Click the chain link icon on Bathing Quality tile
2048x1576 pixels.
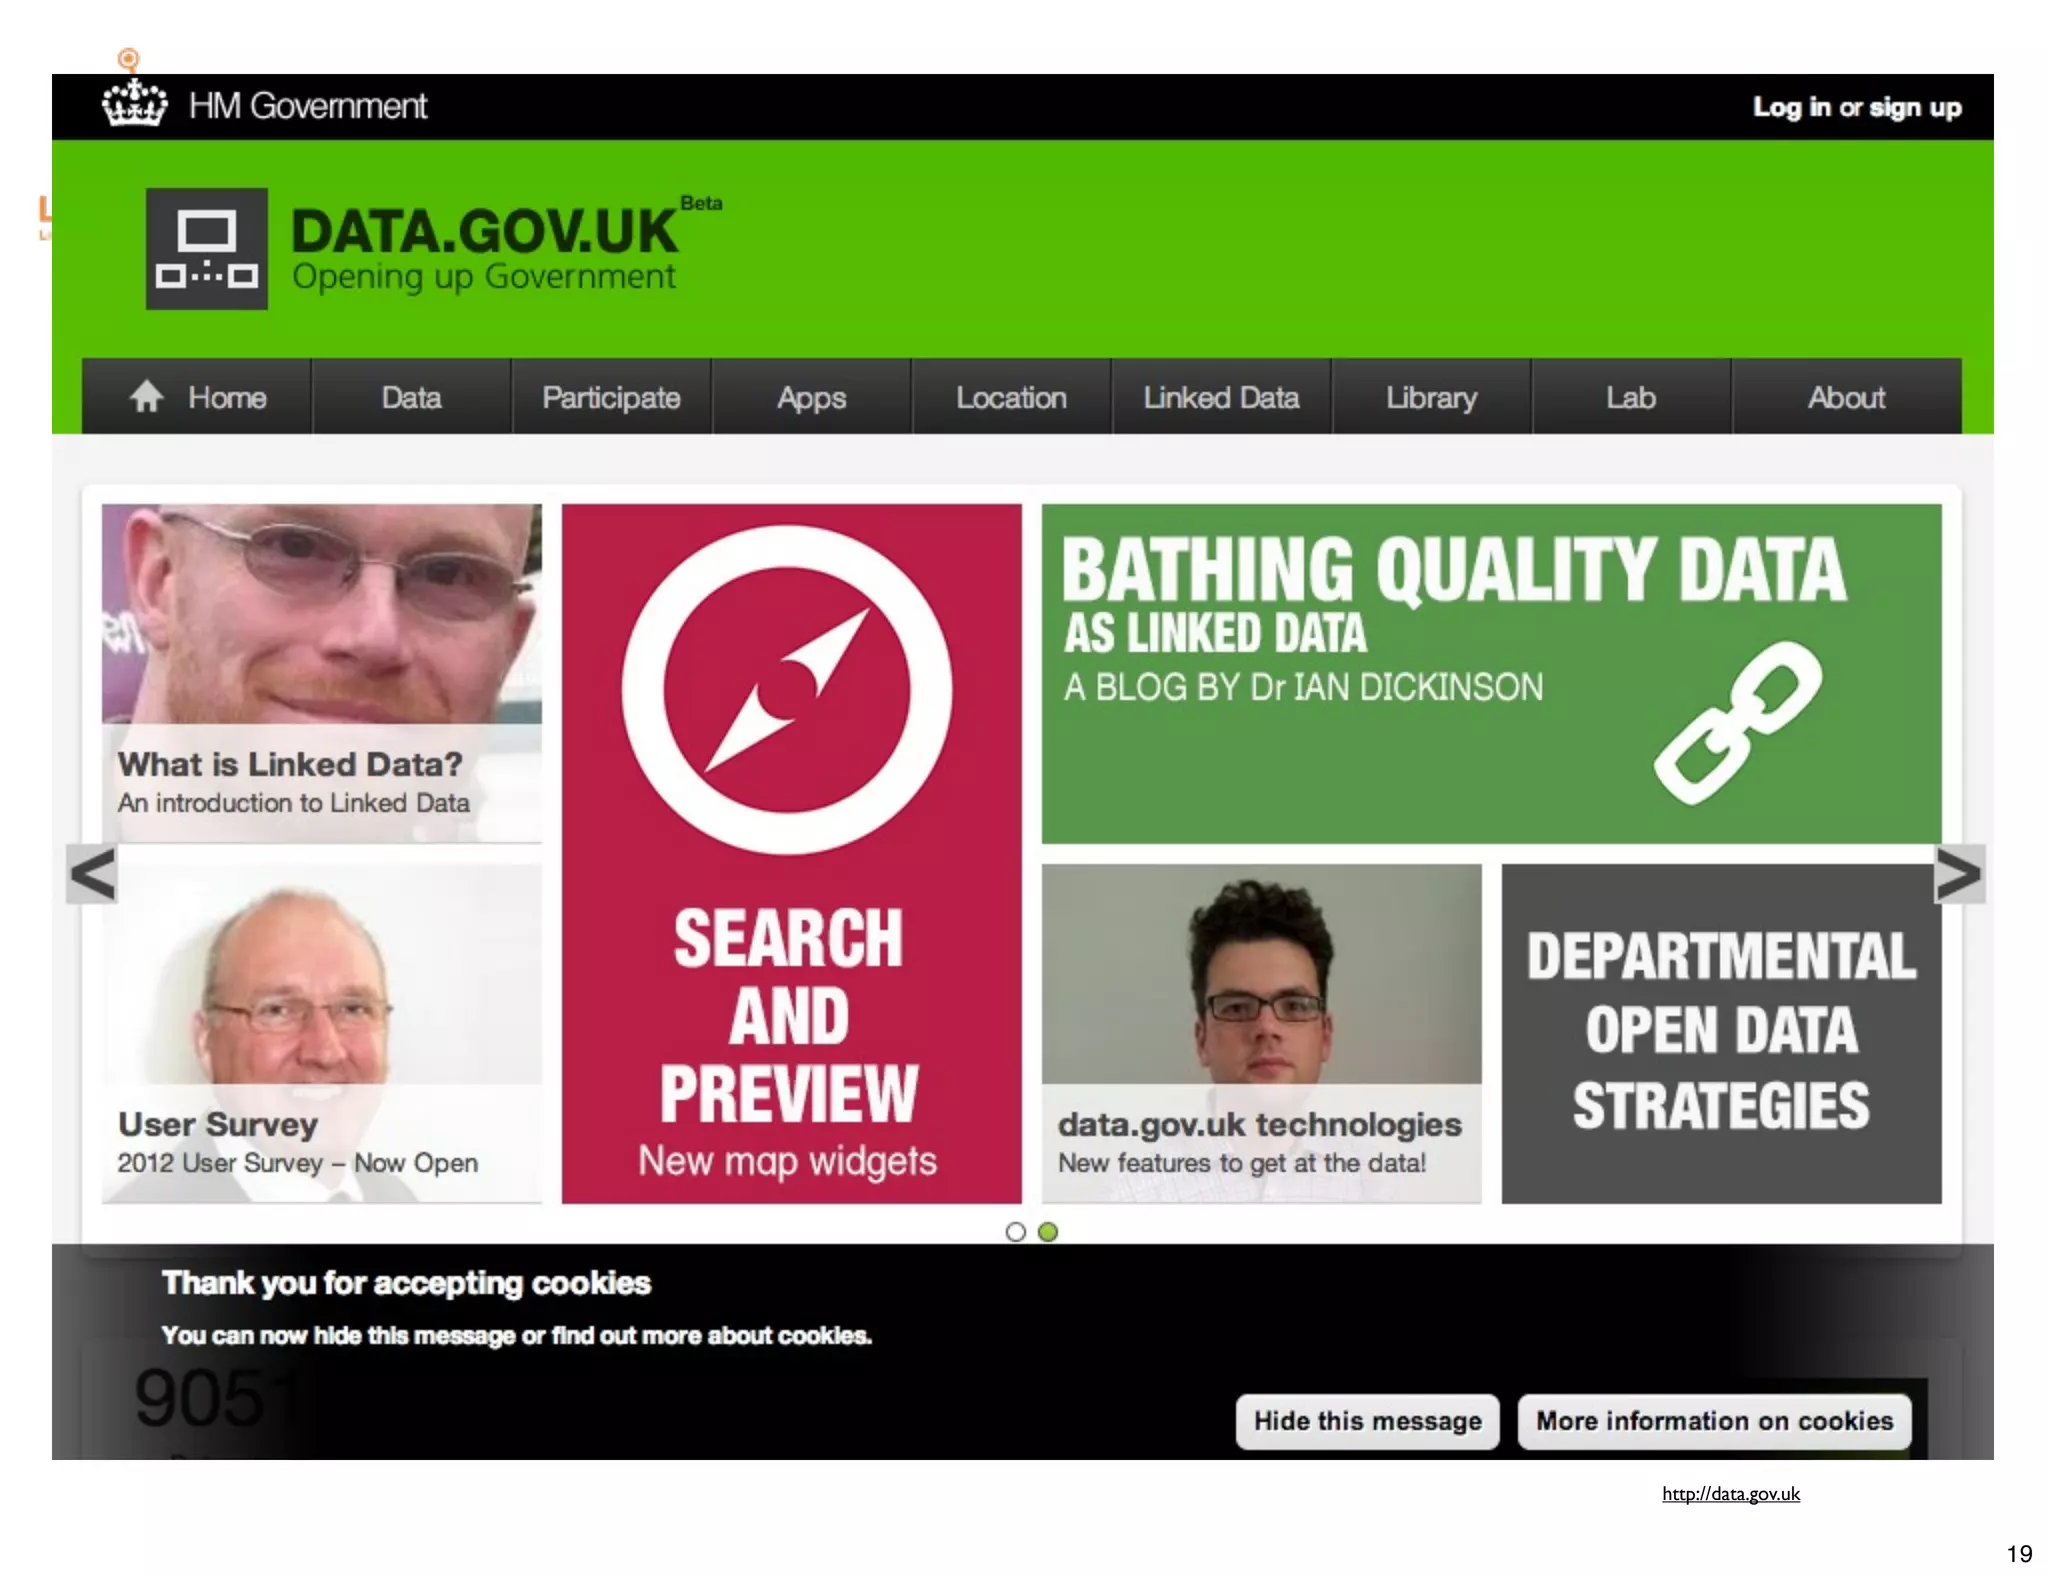[1738, 723]
